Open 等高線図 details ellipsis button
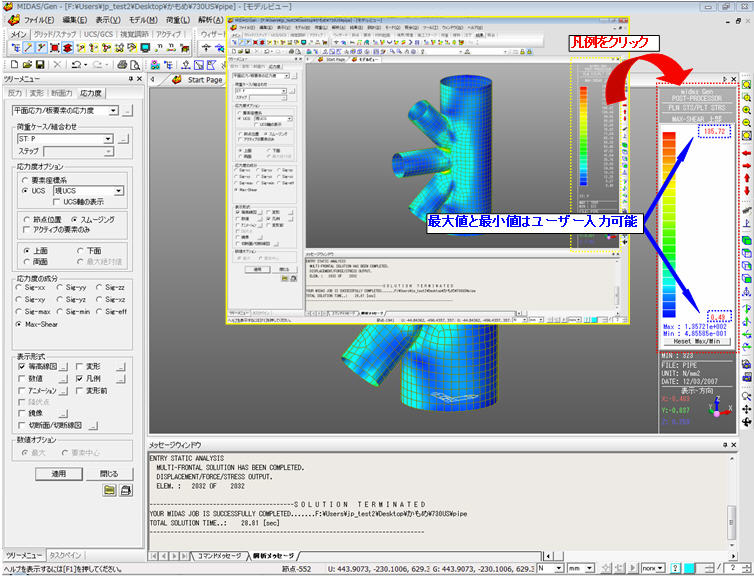This screenshot has height=578, width=754. (x=63, y=367)
